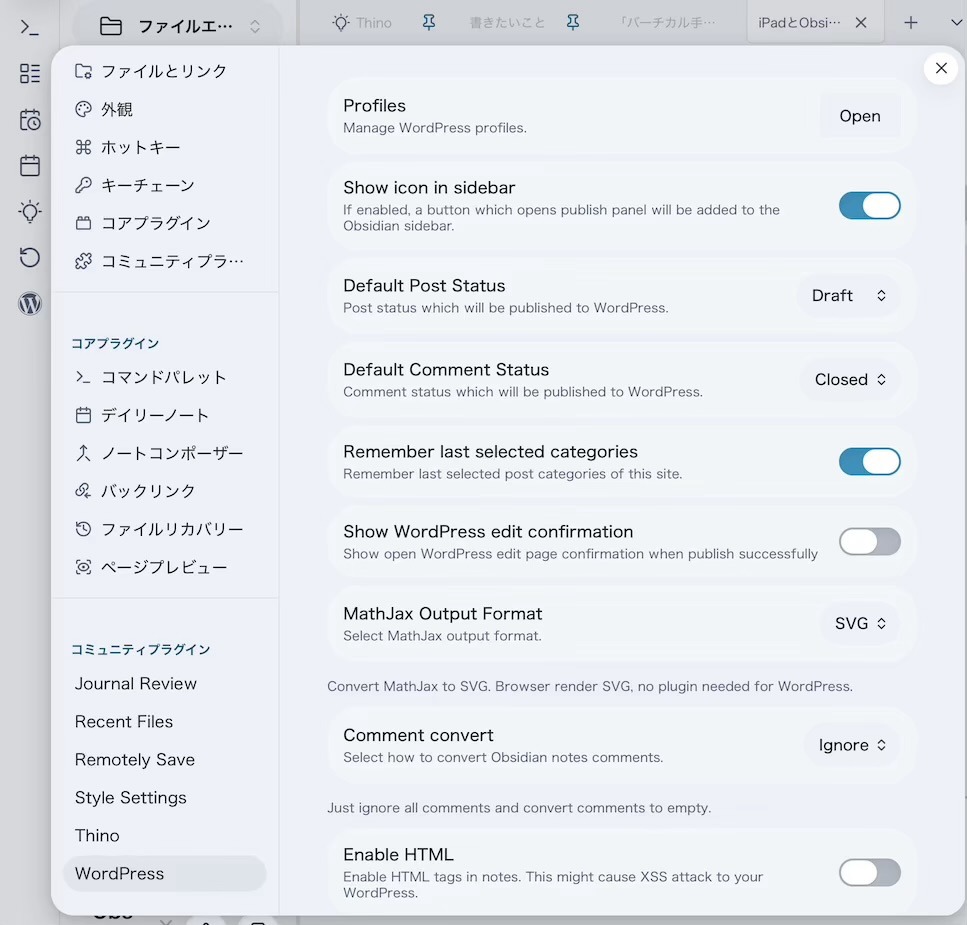This screenshot has height=925, width=967.
Task: Open 外観 appearance settings
Action: pos(165,110)
